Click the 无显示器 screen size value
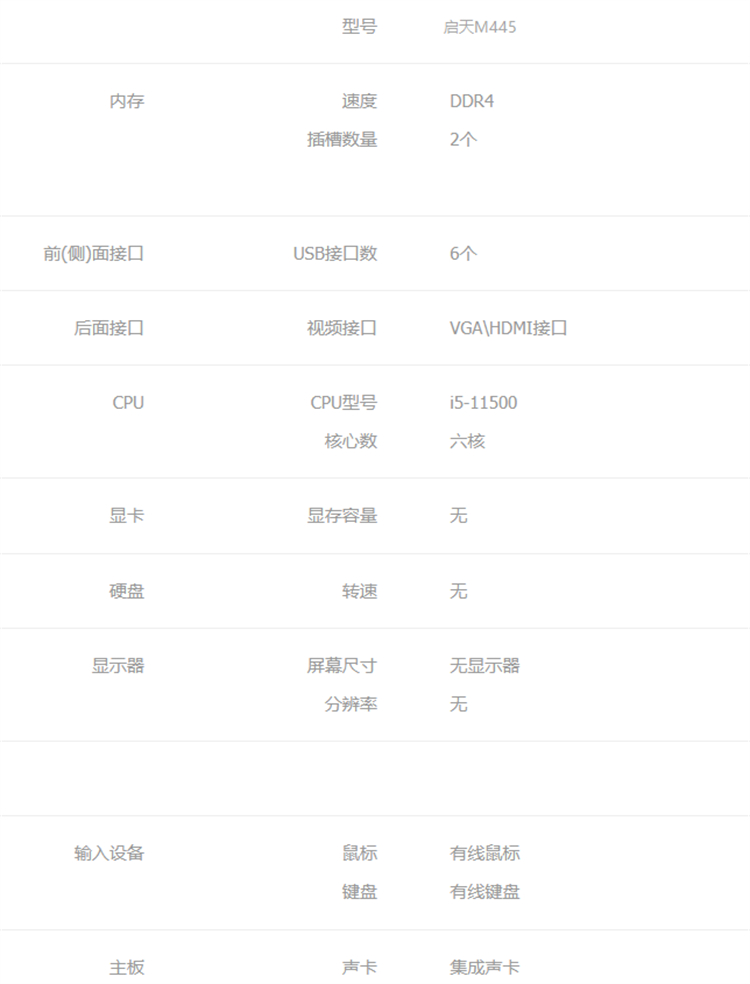This screenshot has height=984, width=750. pyautogui.click(x=484, y=666)
